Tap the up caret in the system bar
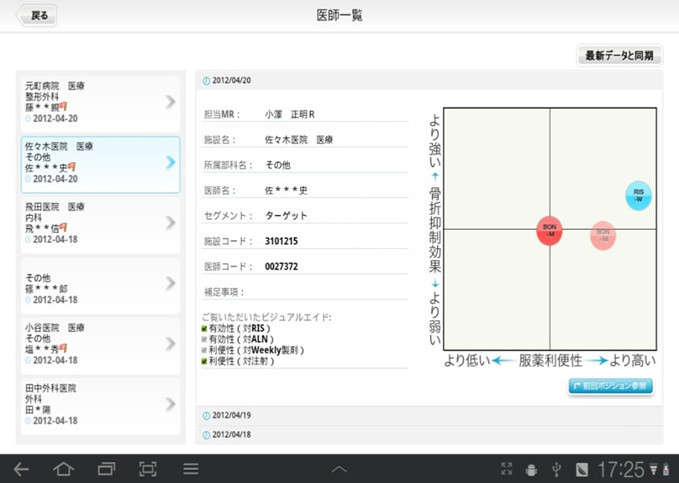Image resolution: width=679 pixels, height=483 pixels. (339, 469)
